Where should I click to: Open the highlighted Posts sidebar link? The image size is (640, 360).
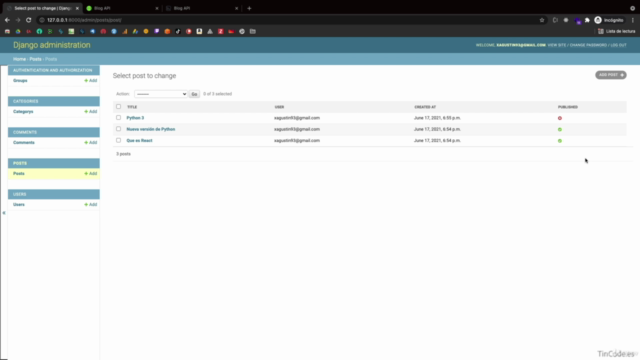tap(19, 173)
